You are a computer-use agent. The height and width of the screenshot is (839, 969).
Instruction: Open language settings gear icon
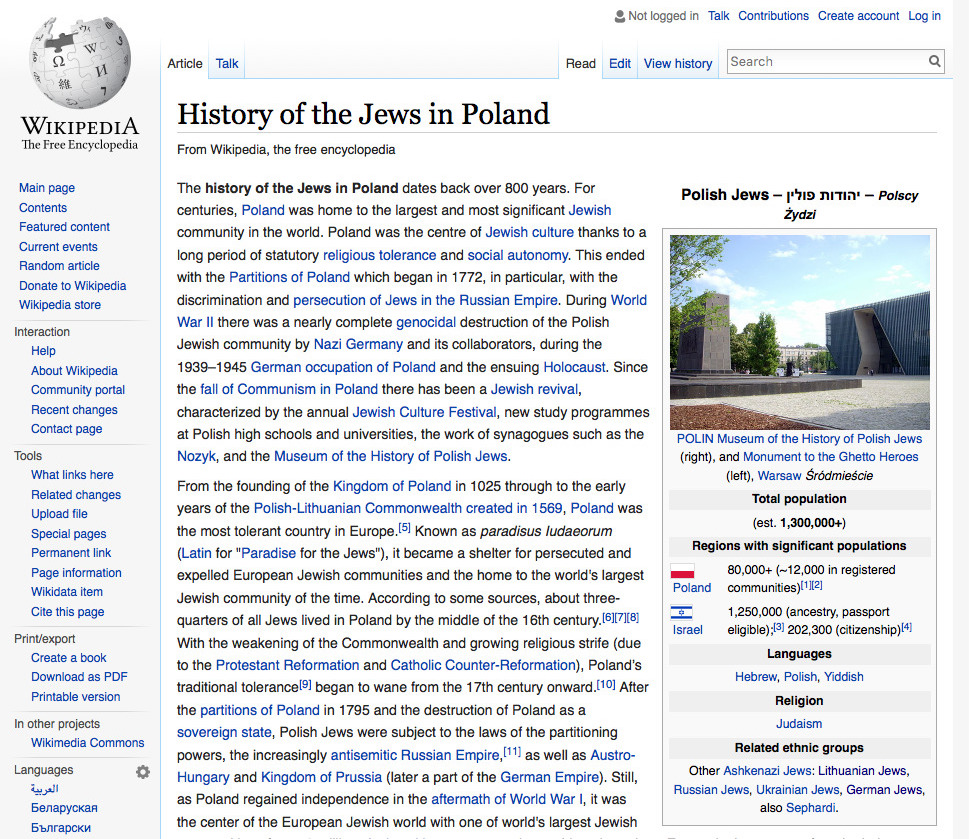click(x=143, y=771)
